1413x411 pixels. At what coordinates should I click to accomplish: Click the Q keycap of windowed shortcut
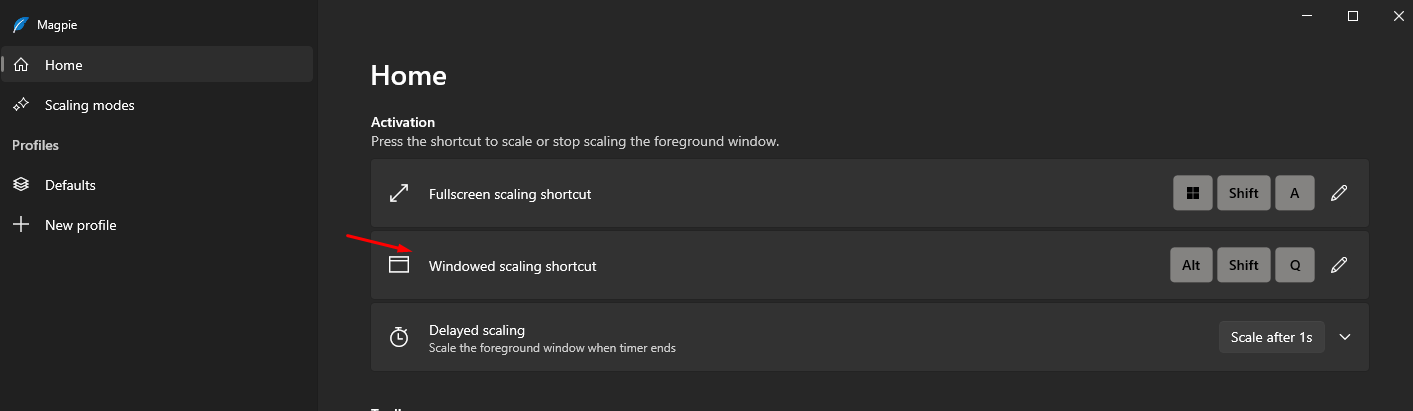(x=1295, y=265)
